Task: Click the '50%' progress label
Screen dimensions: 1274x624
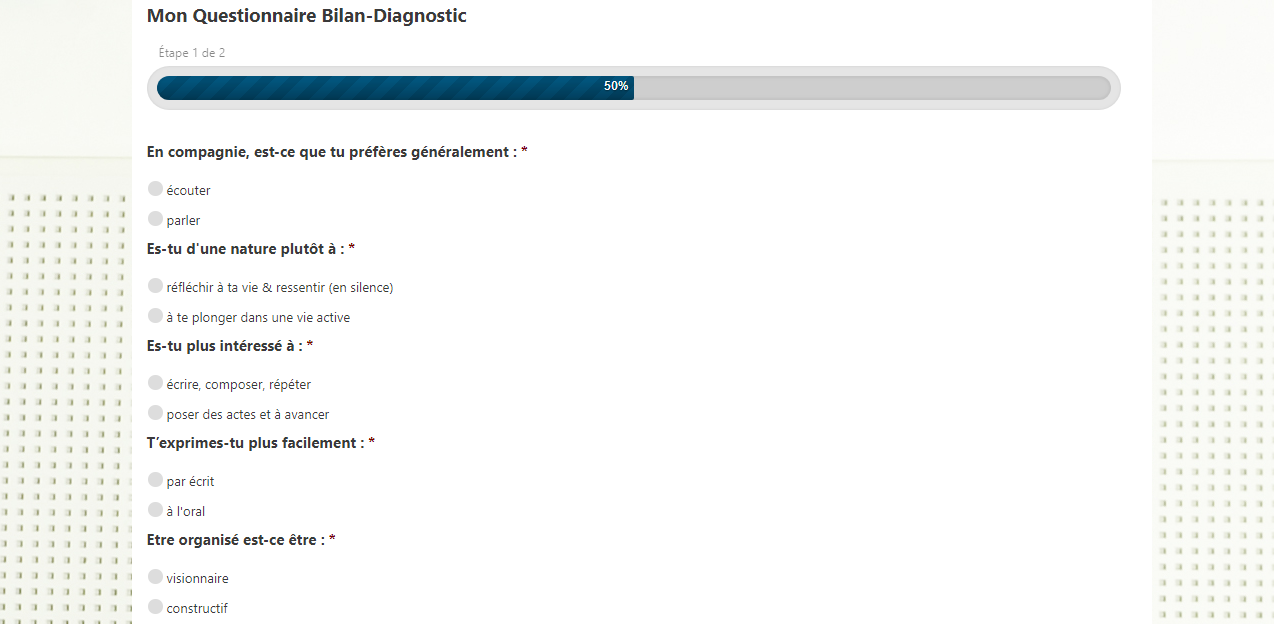Action: pos(616,87)
